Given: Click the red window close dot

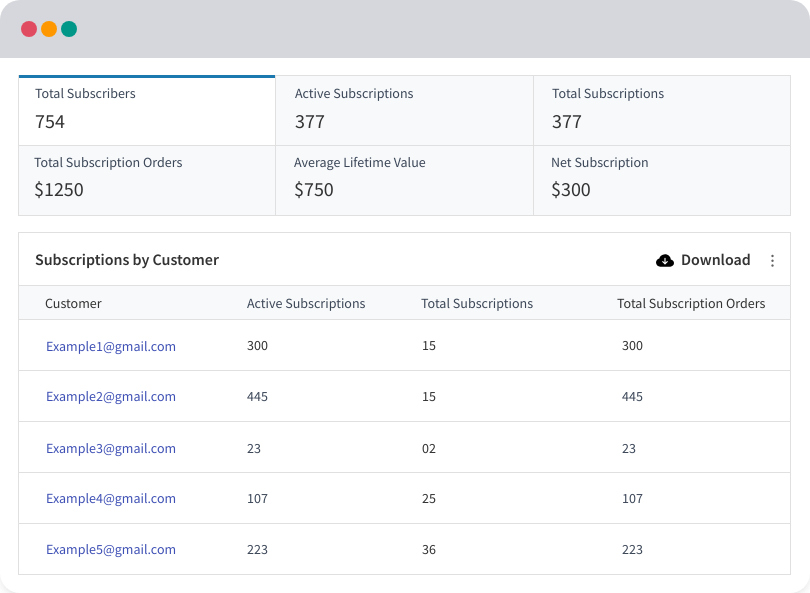Looking at the screenshot, I should pyautogui.click(x=29, y=29).
